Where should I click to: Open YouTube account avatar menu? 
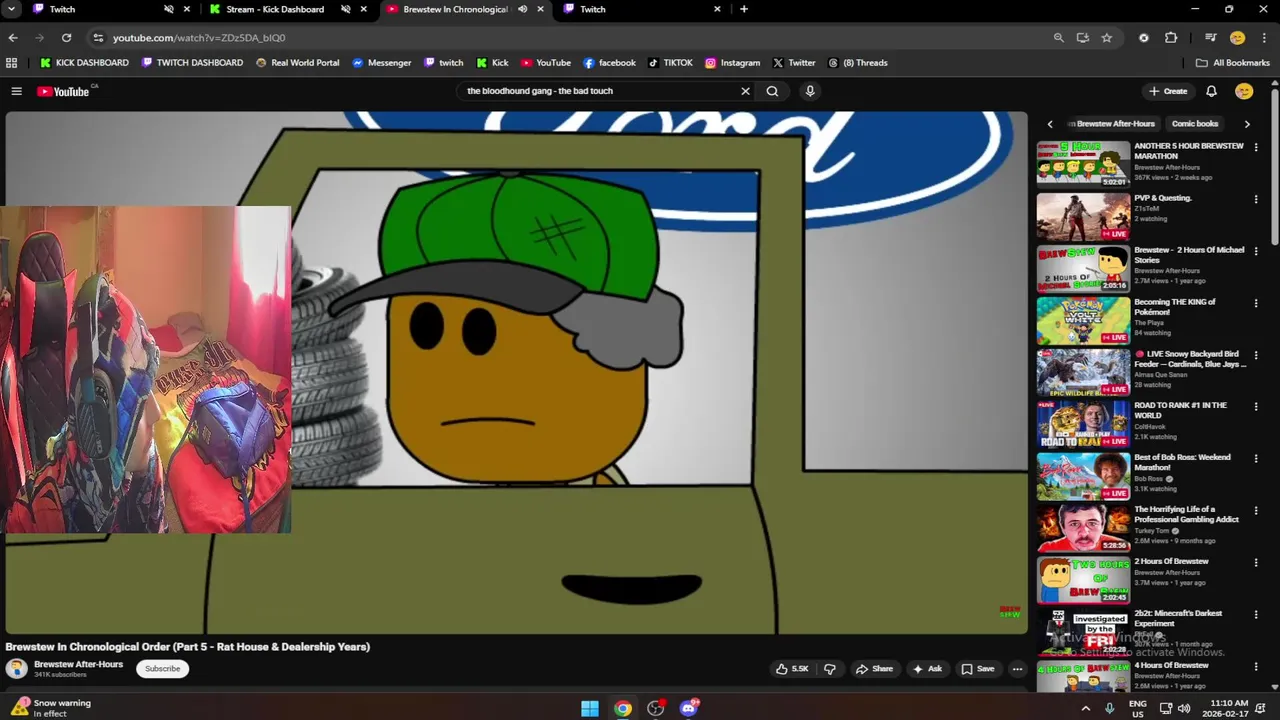[x=1244, y=91]
